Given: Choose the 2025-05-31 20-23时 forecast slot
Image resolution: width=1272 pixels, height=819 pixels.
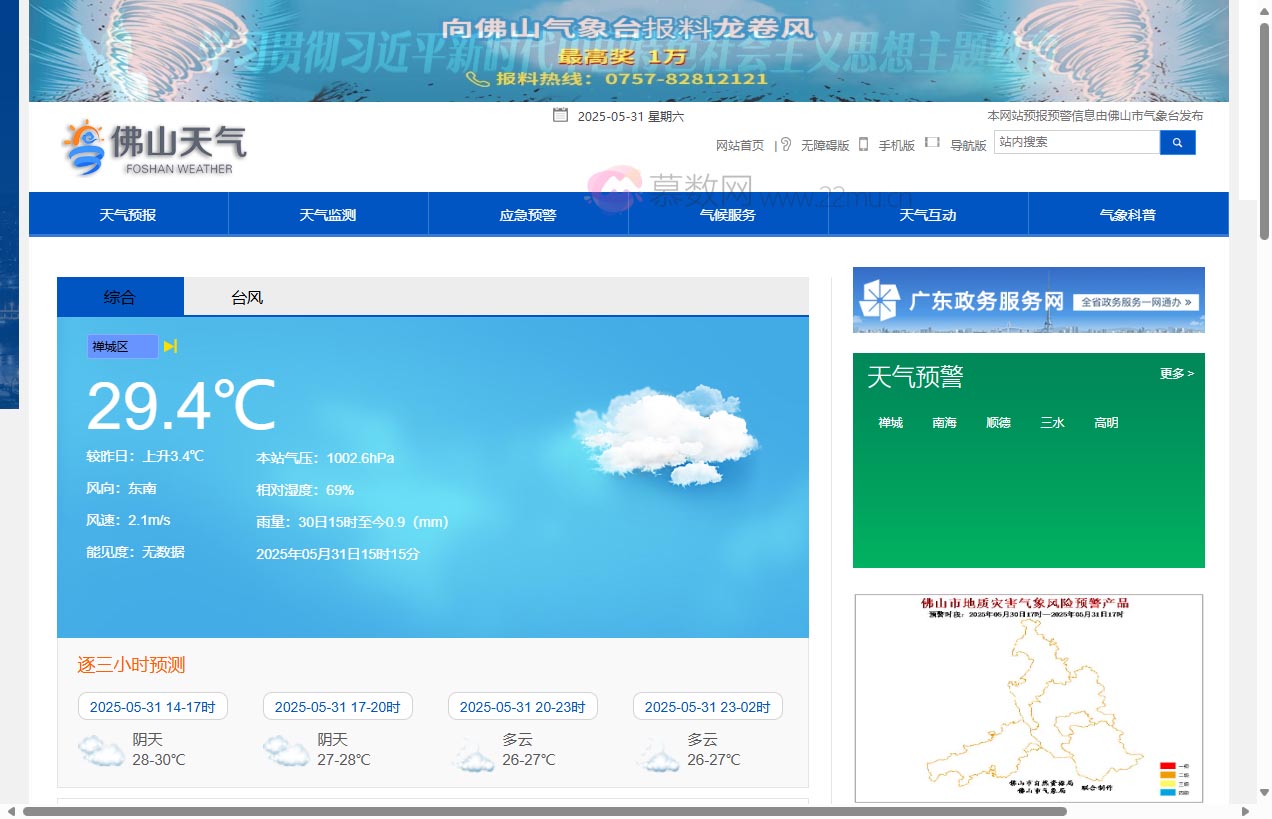Looking at the screenshot, I should click(x=522, y=707).
